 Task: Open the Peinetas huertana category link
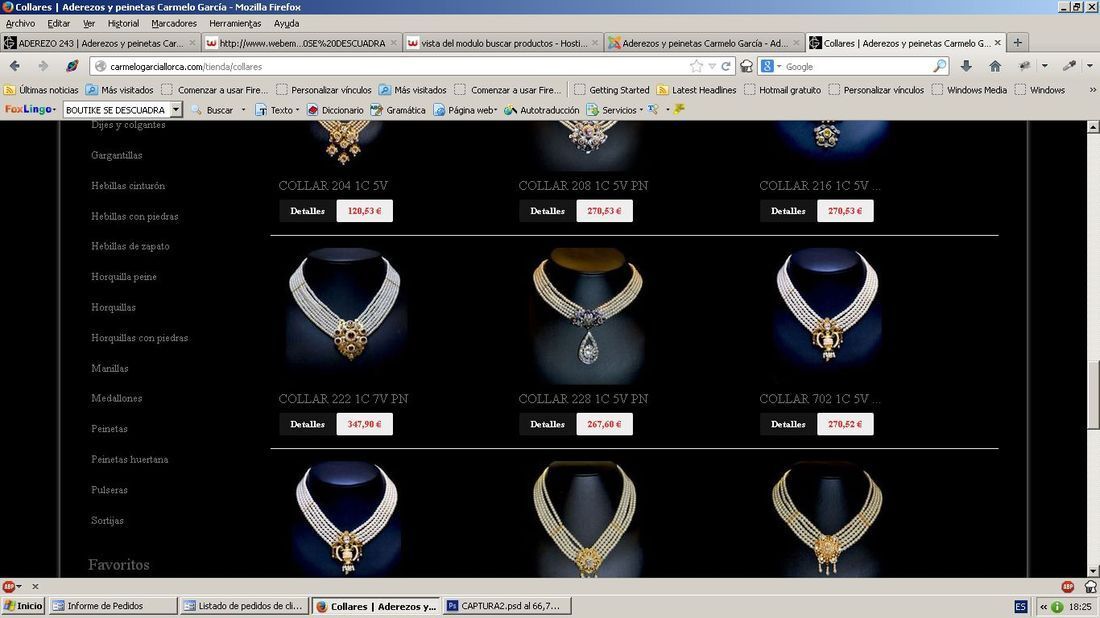point(129,459)
